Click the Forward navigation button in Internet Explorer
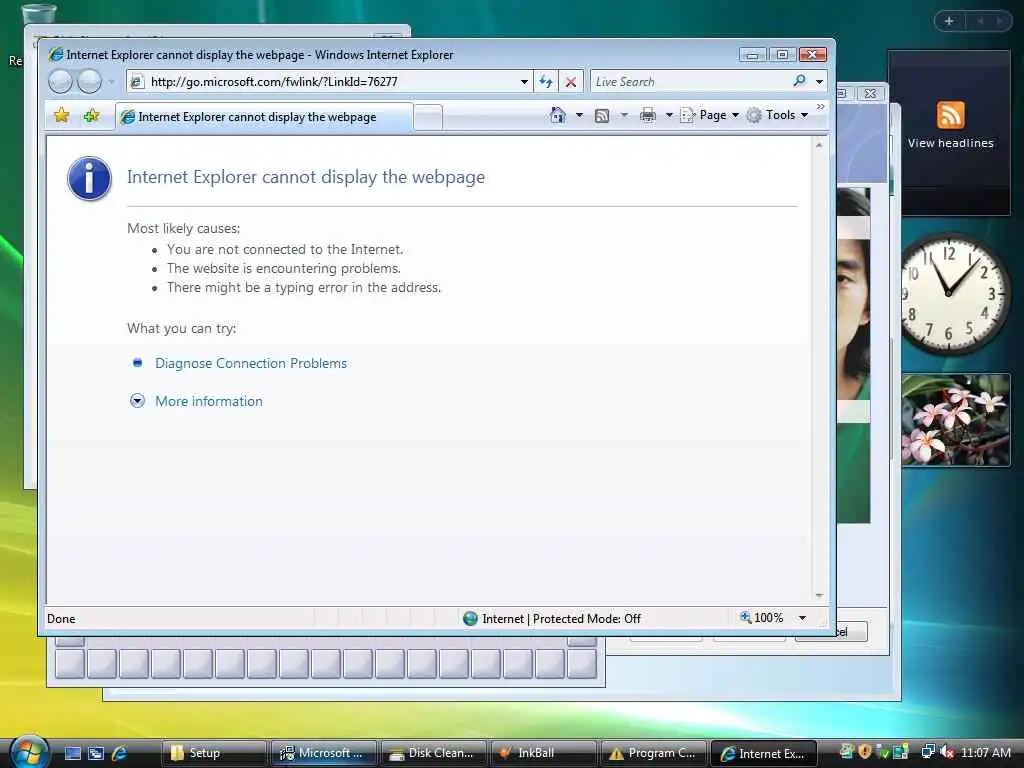 point(89,82)
